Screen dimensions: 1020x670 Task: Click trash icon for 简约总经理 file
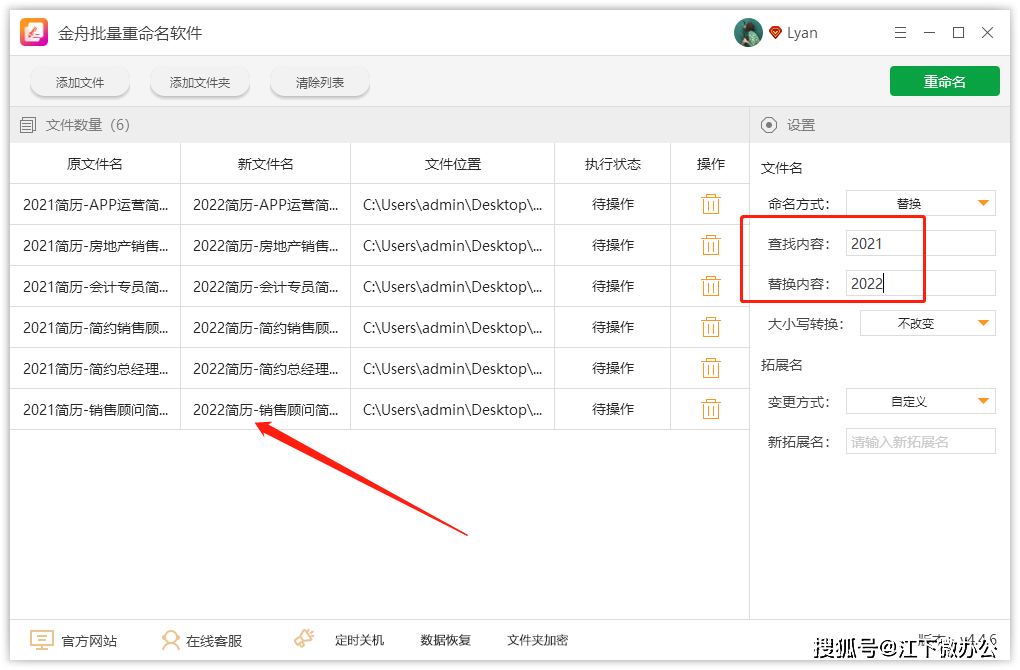711,368
